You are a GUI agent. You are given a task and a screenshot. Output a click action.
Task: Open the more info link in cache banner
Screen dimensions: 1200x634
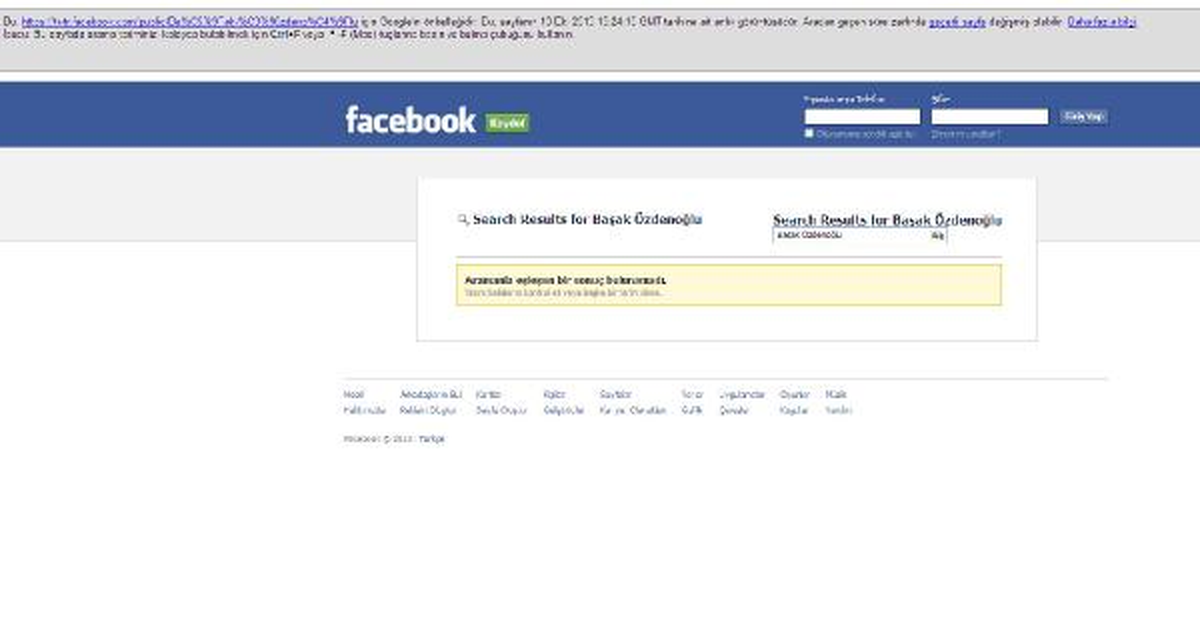click(x=1102, y=21)
